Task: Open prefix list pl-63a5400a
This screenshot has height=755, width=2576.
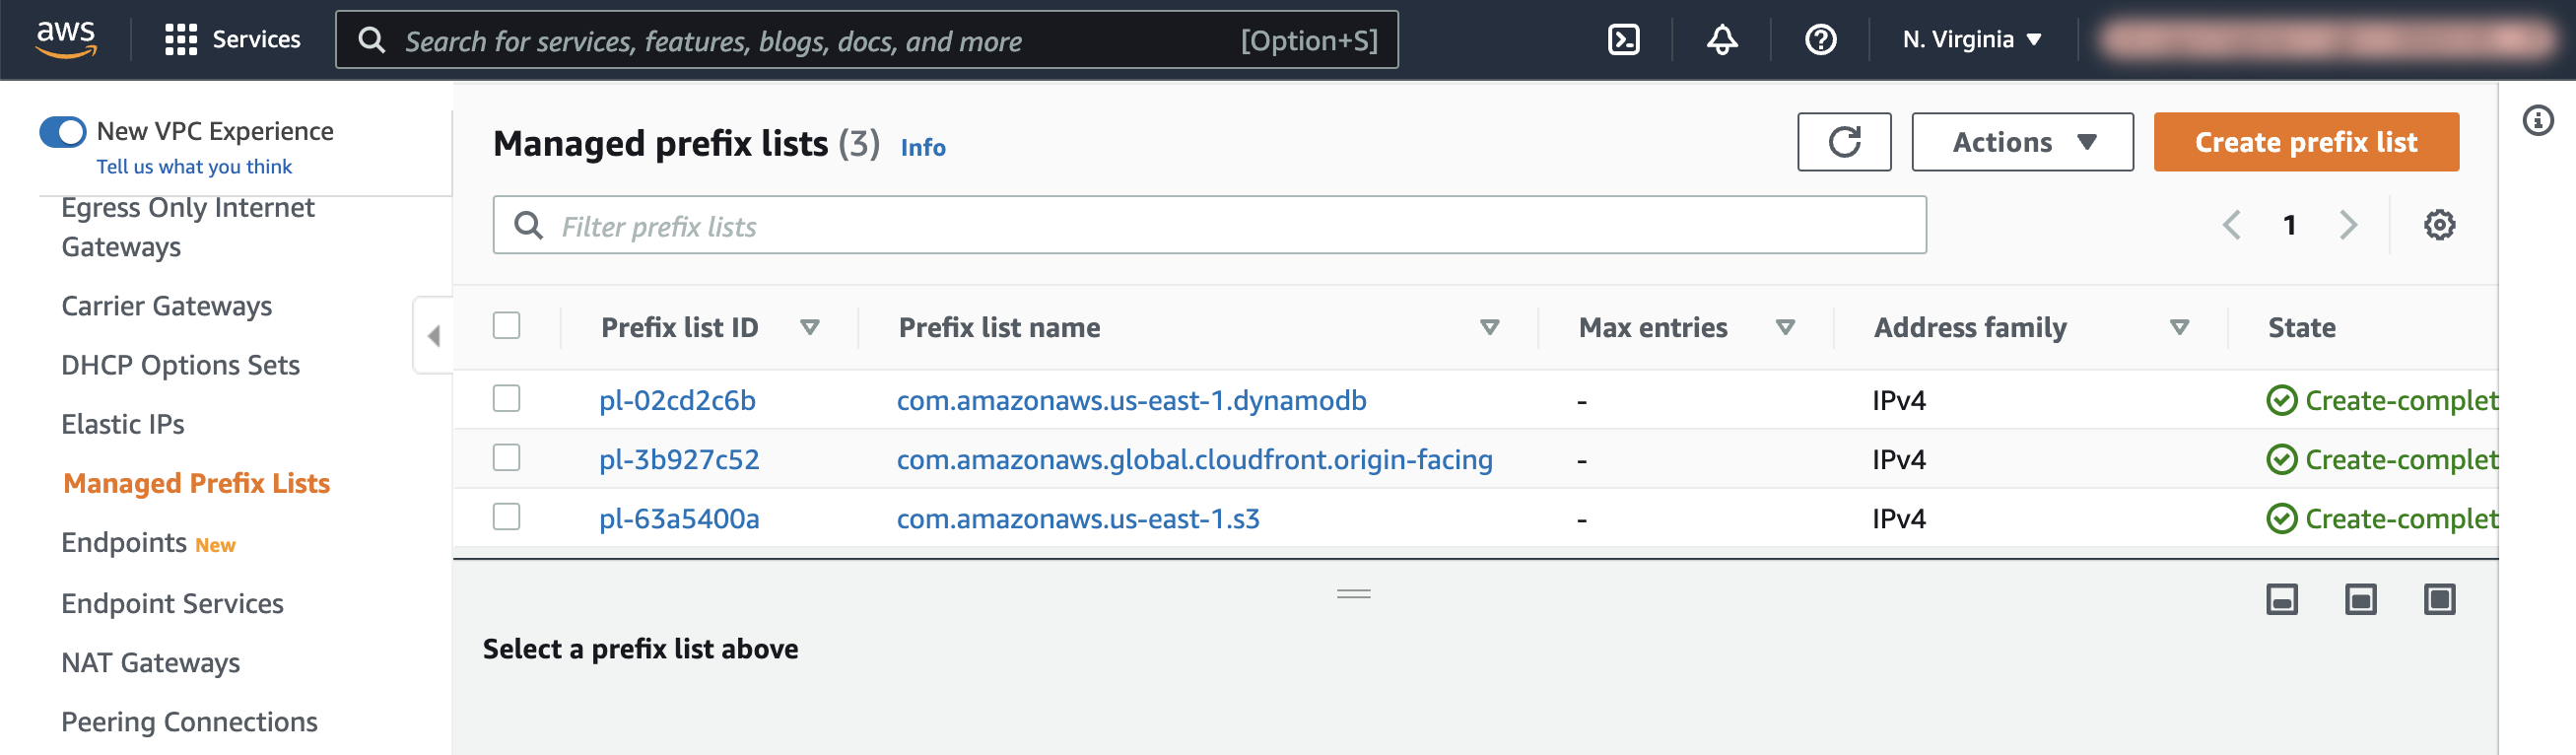Action: pos(679,518)
